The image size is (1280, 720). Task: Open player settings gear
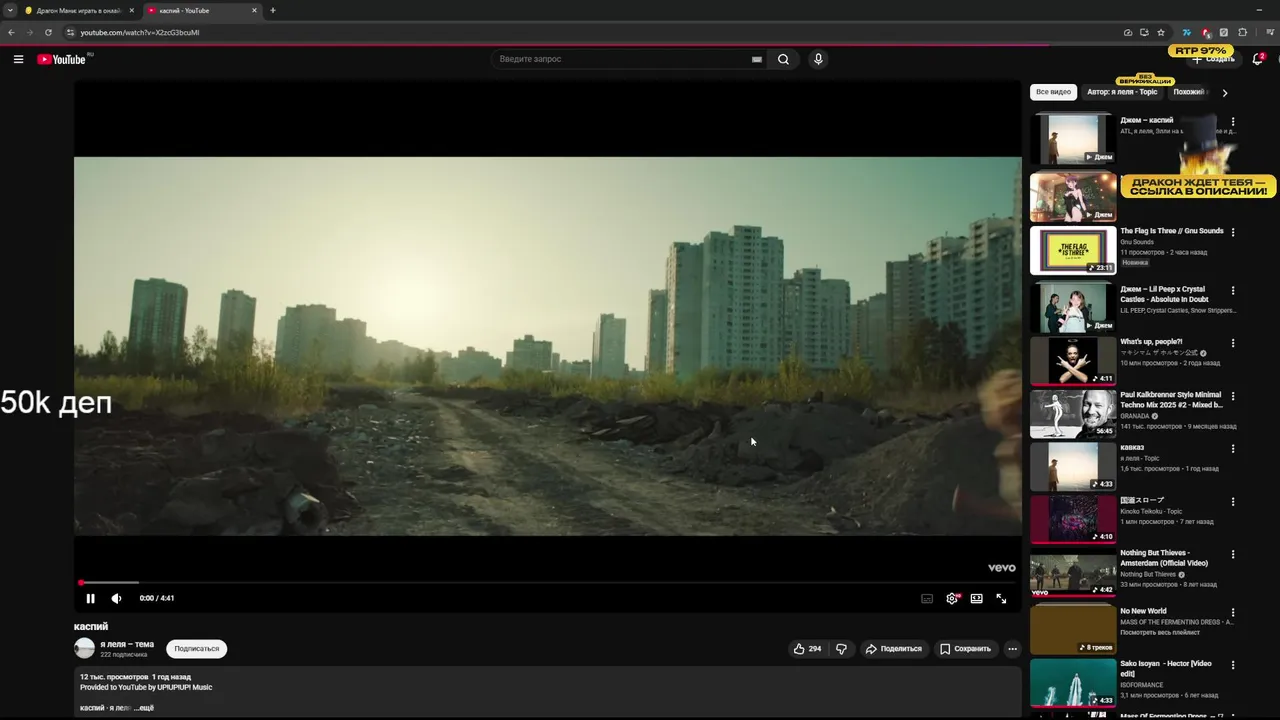coord(952,598)
